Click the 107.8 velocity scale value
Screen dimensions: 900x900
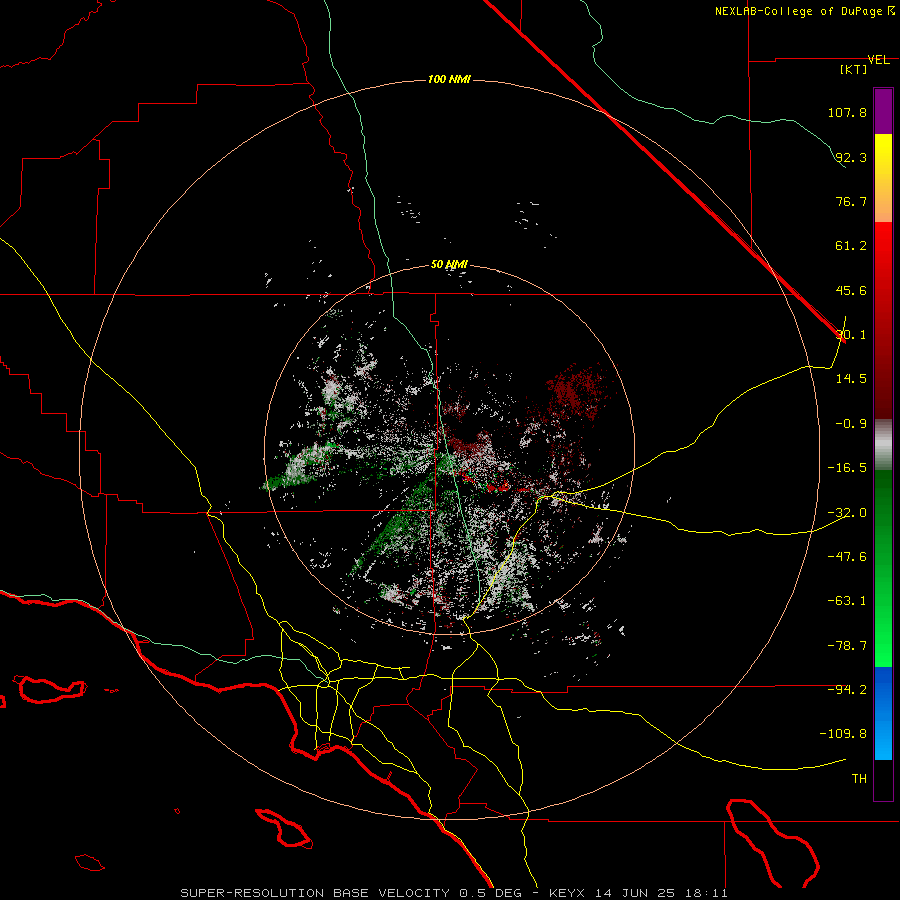click(847, 112)
